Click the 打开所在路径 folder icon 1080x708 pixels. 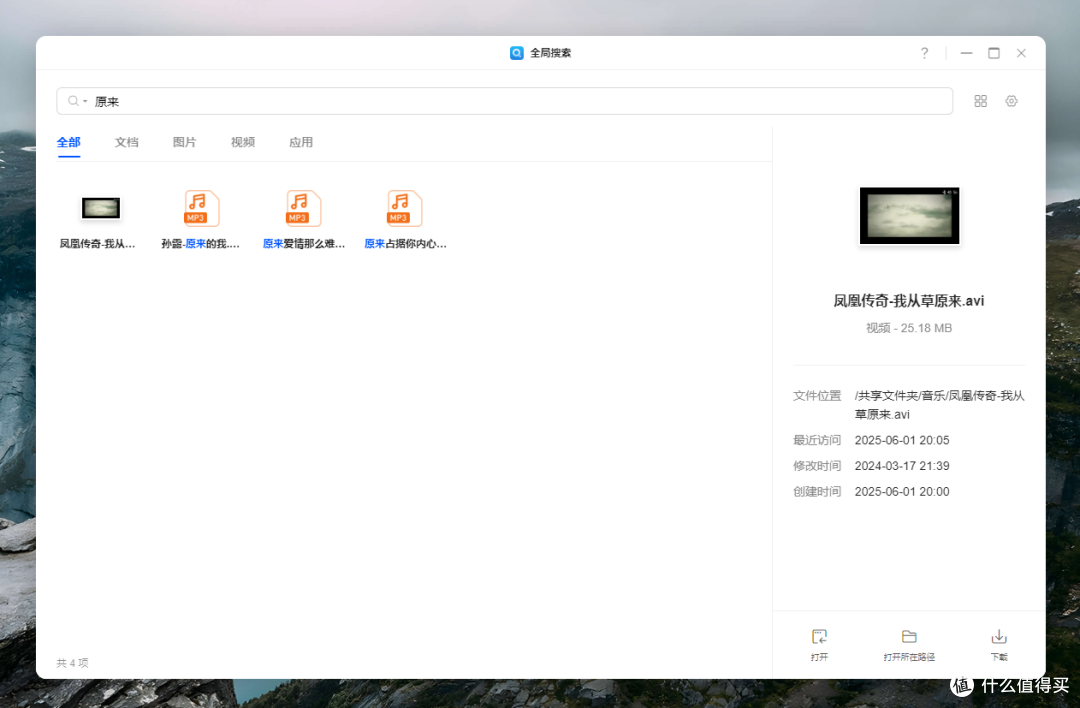point(909,636)
